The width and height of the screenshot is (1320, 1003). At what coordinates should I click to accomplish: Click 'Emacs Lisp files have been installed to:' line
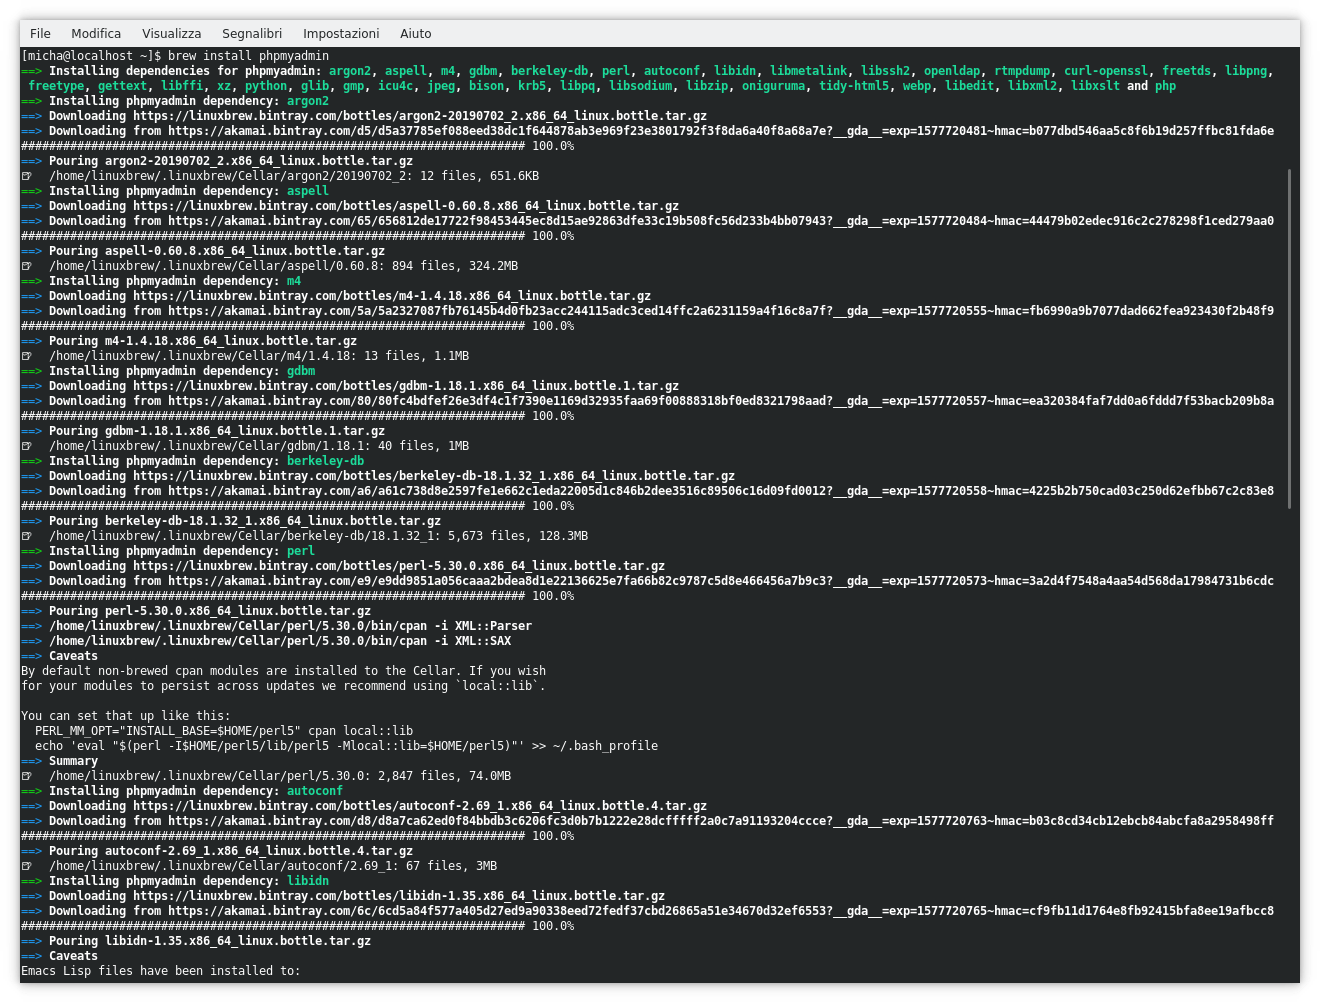click(x=161, y=971)
